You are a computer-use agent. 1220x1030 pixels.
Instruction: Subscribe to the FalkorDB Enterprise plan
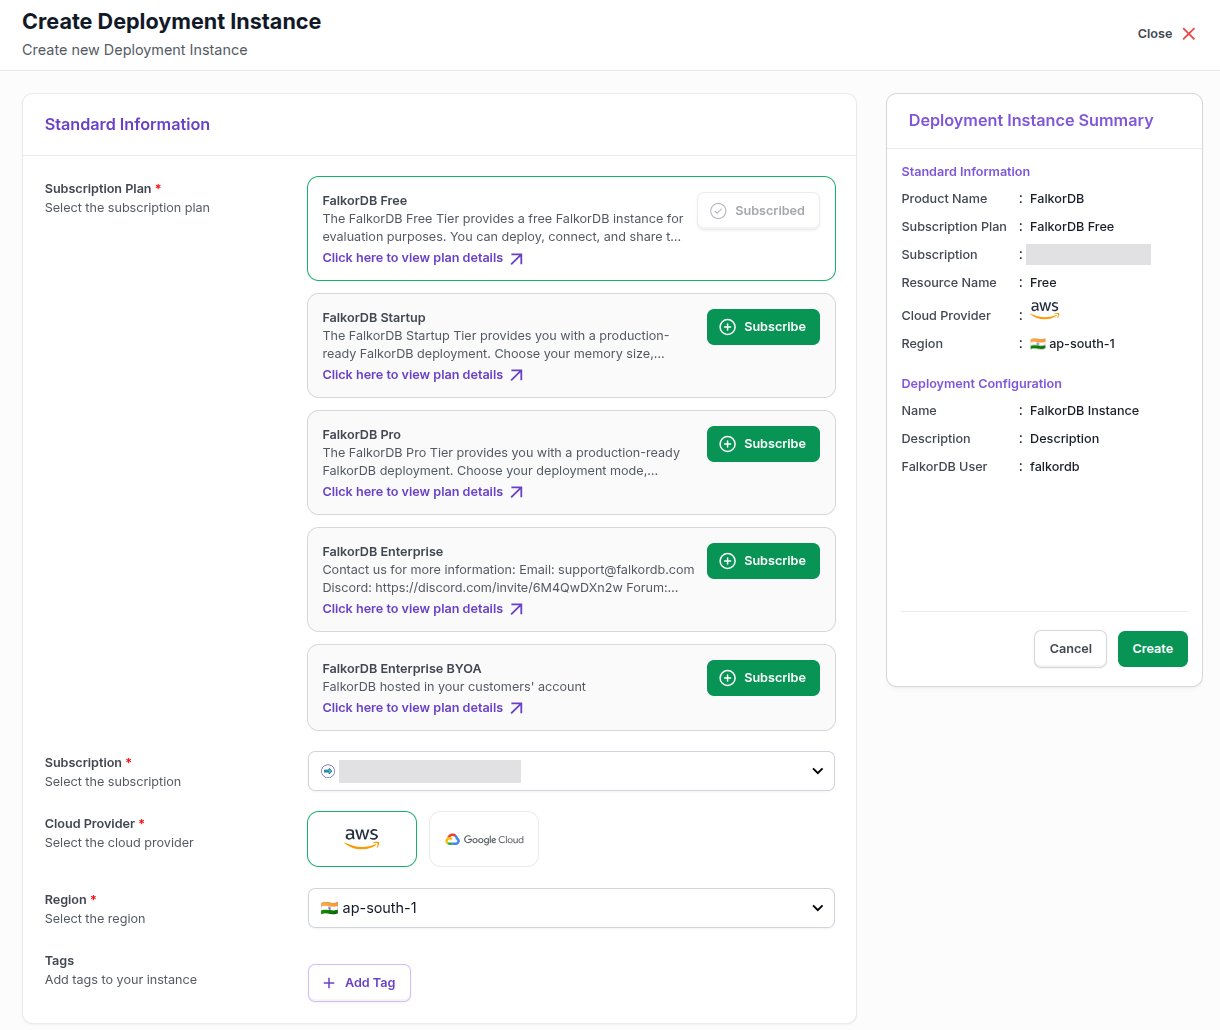pyautogui.click(x=763, y=561)
